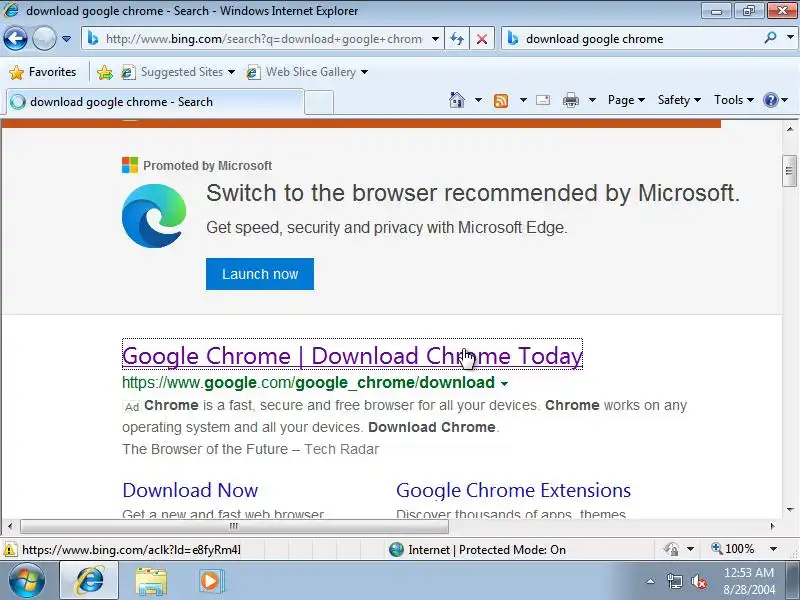This screenshot has height=600, width=800.
Task: Open the Favorites star button
Action: tap(43, 72)
